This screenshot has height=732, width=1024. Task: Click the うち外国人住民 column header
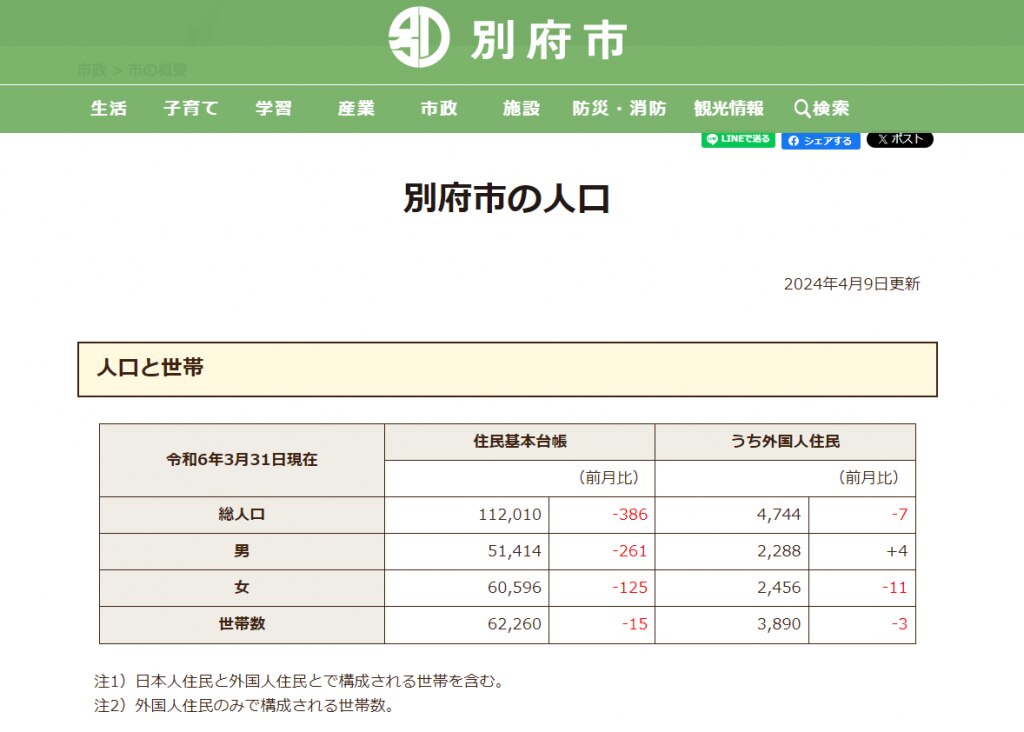(785, 441)
